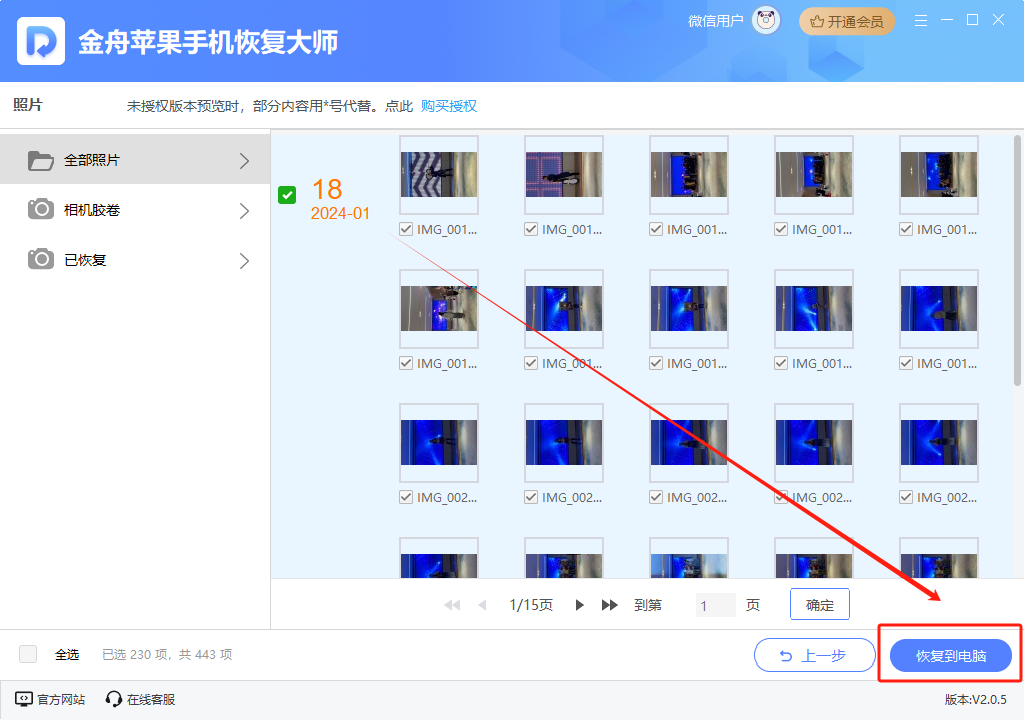Open the 购买授权 purchase license link
Screen dimensions: 1024x720
point(450,105)
